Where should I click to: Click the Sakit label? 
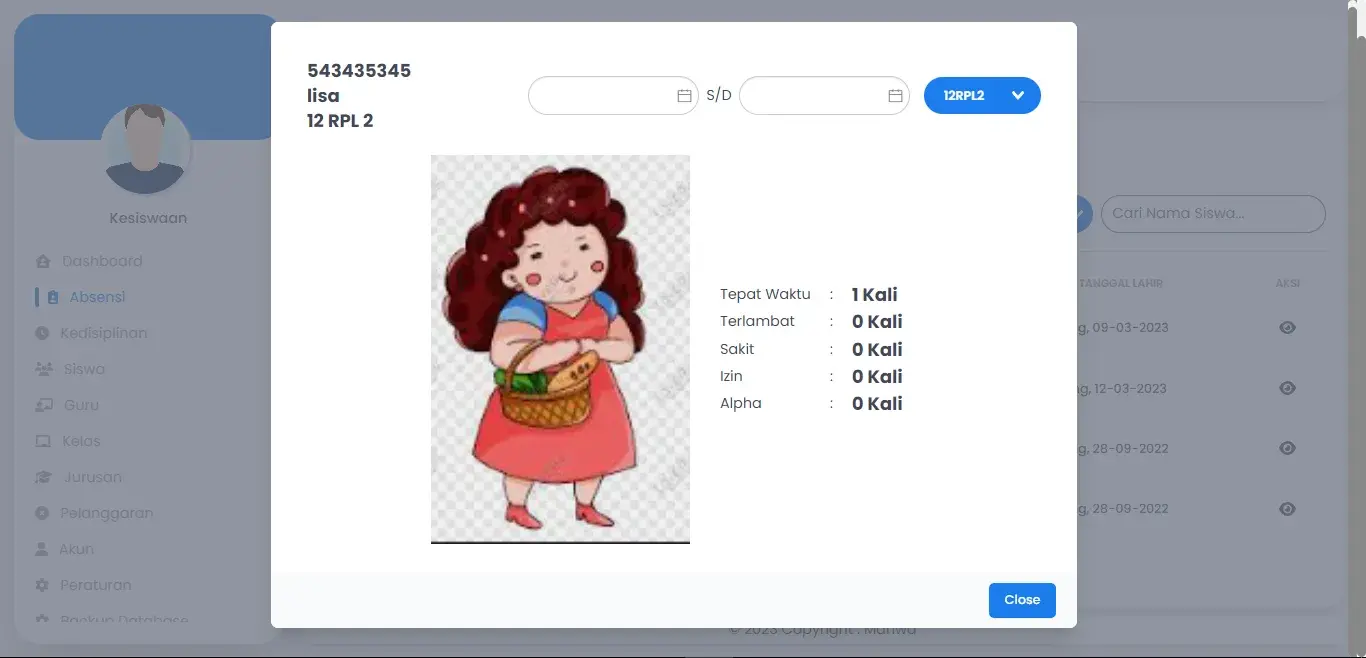pos(737,349)
